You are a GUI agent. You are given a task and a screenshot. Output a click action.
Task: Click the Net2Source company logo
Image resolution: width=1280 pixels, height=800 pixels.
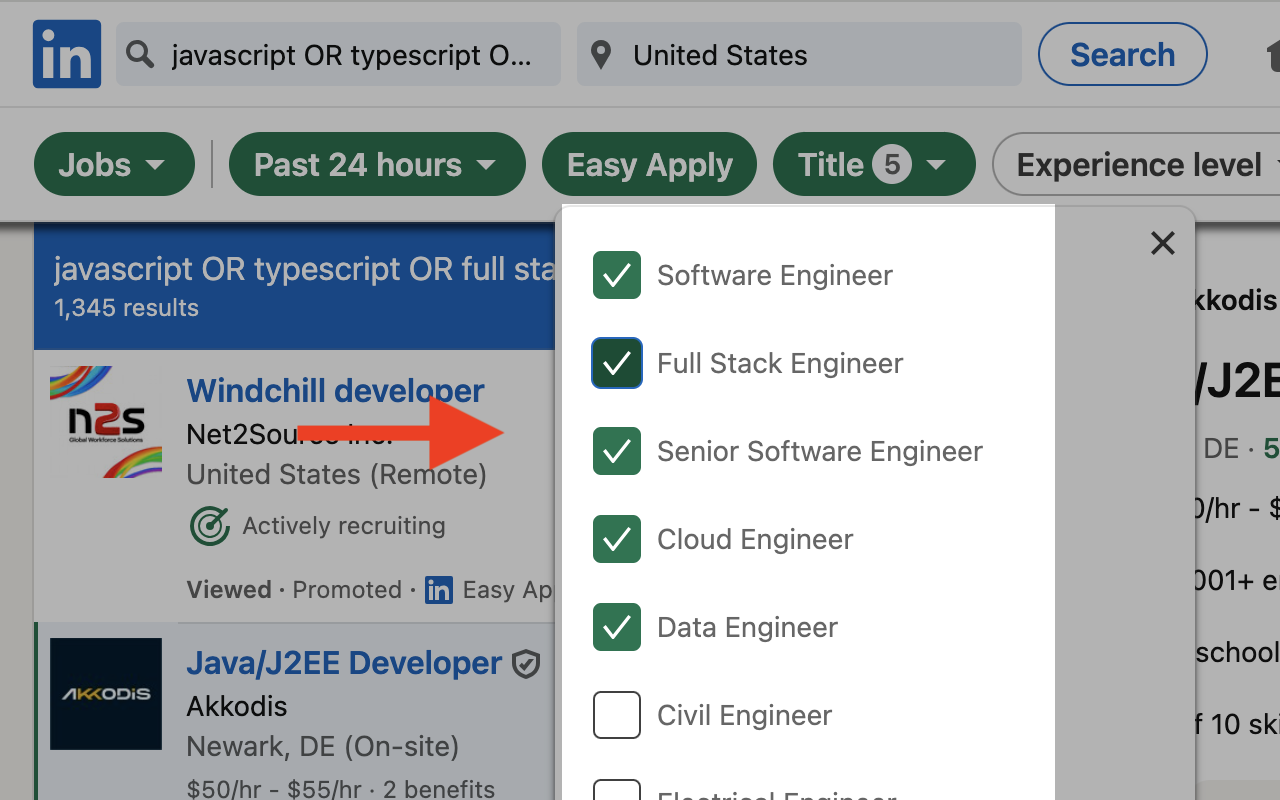[x=106, y=422]
